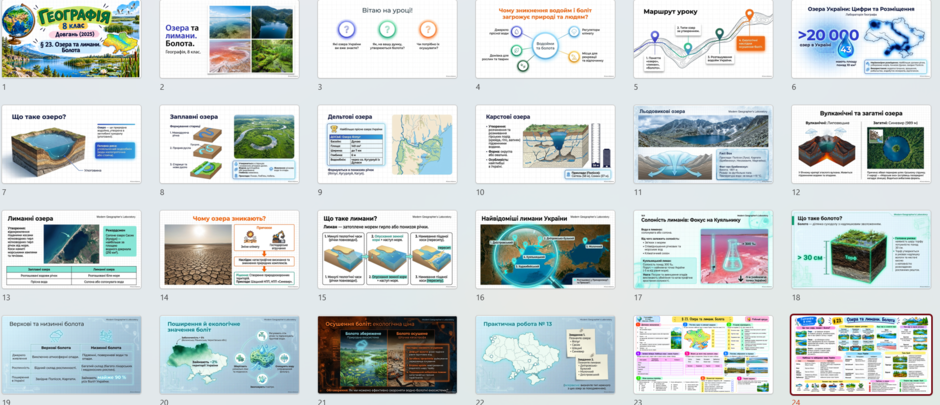Click 'Верхові та низинні болота' slide thumbnail

(71, 355)
